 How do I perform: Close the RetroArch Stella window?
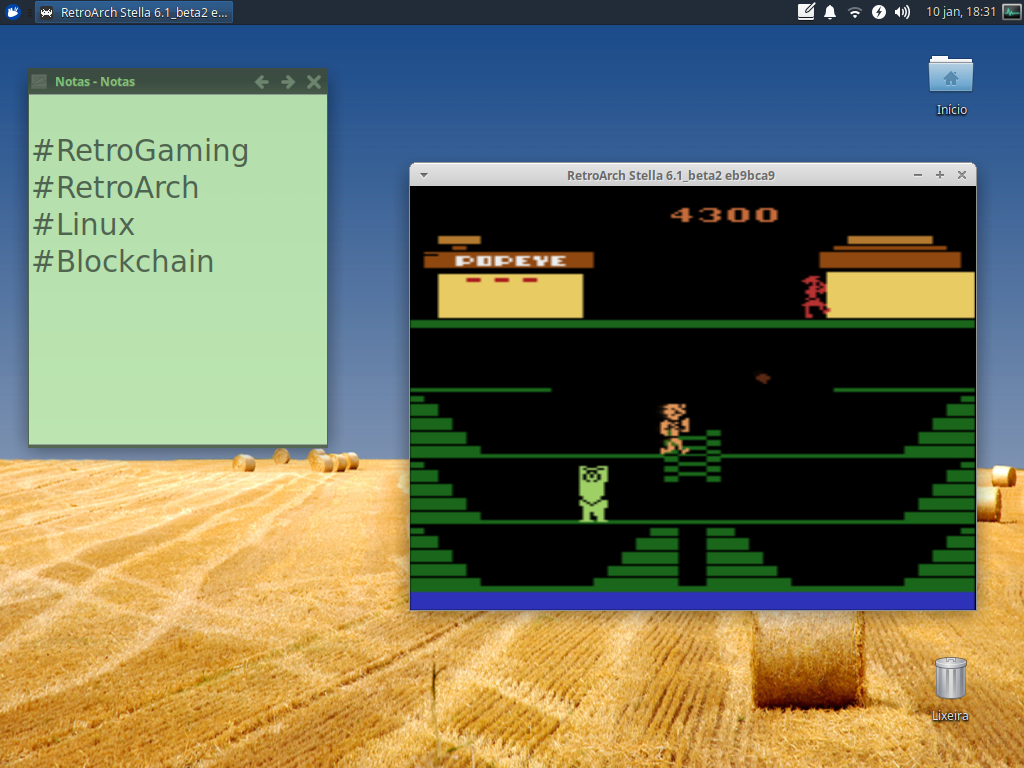(962, 175)
